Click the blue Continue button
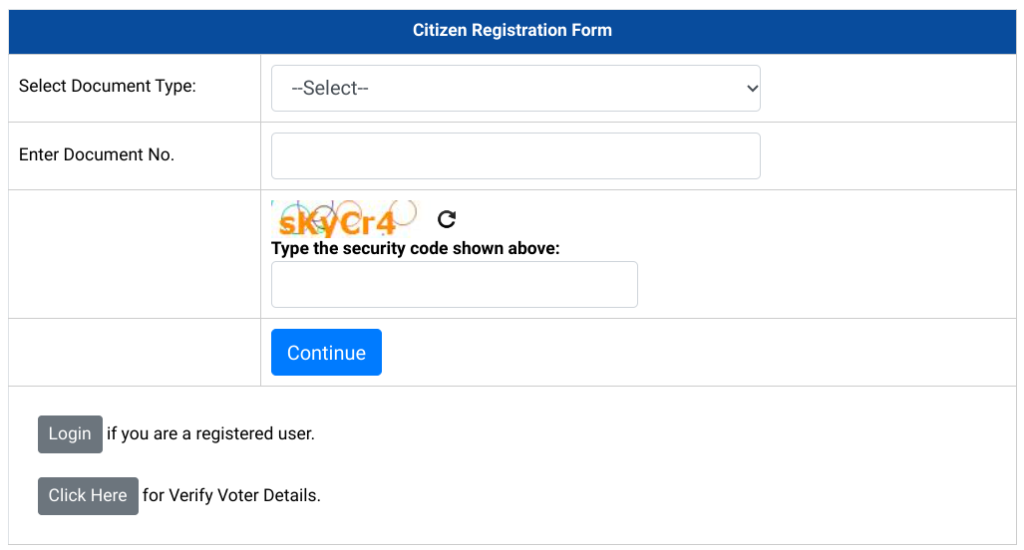This screenshot has height=550, width=1024. (x=326, y=352)
